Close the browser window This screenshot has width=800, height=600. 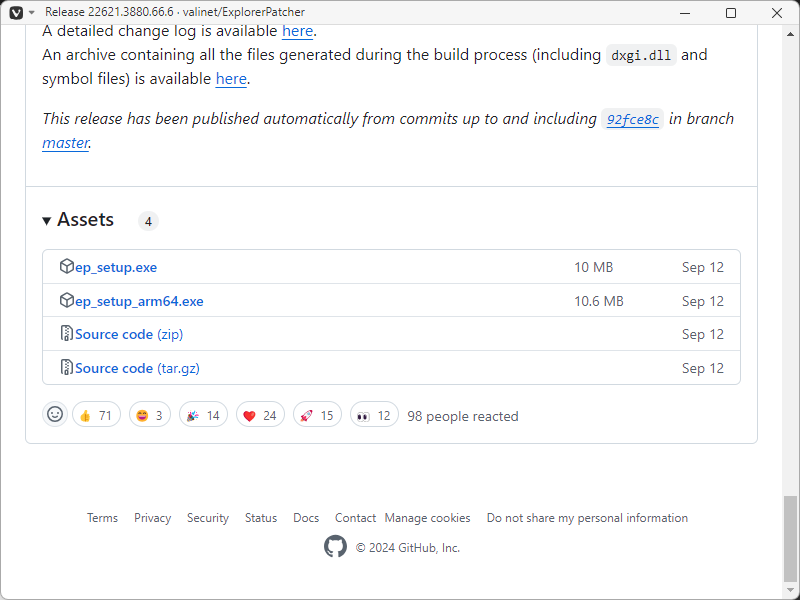coord(777,13)
